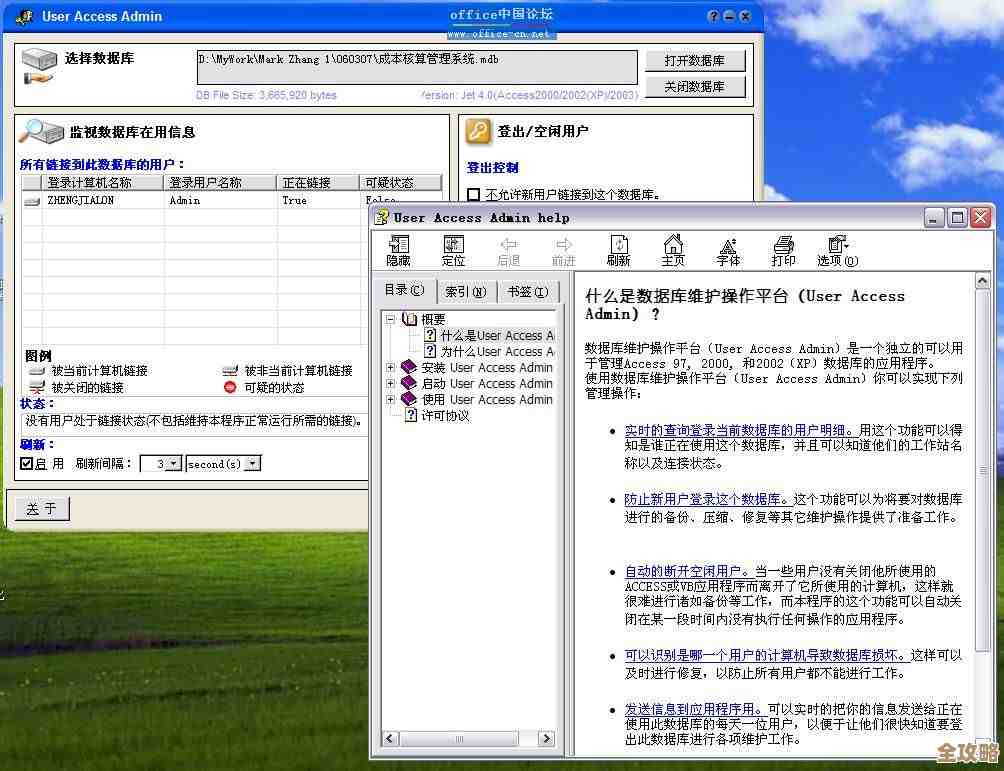This screenshot has height=771, width=1004.
Task: Switch to the 索引 tab in help
Action: [x=464, y=291]
